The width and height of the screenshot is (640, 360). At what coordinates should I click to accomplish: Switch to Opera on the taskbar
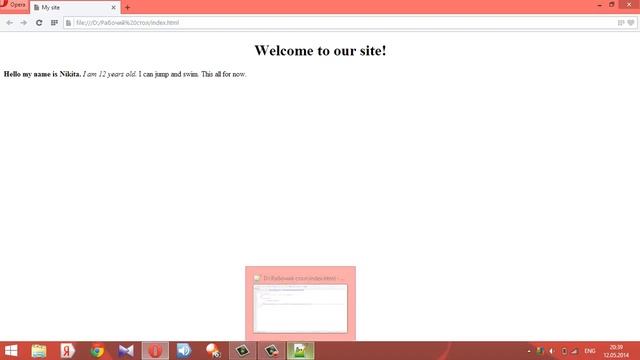pyautogui.click(x=155, y=351)
